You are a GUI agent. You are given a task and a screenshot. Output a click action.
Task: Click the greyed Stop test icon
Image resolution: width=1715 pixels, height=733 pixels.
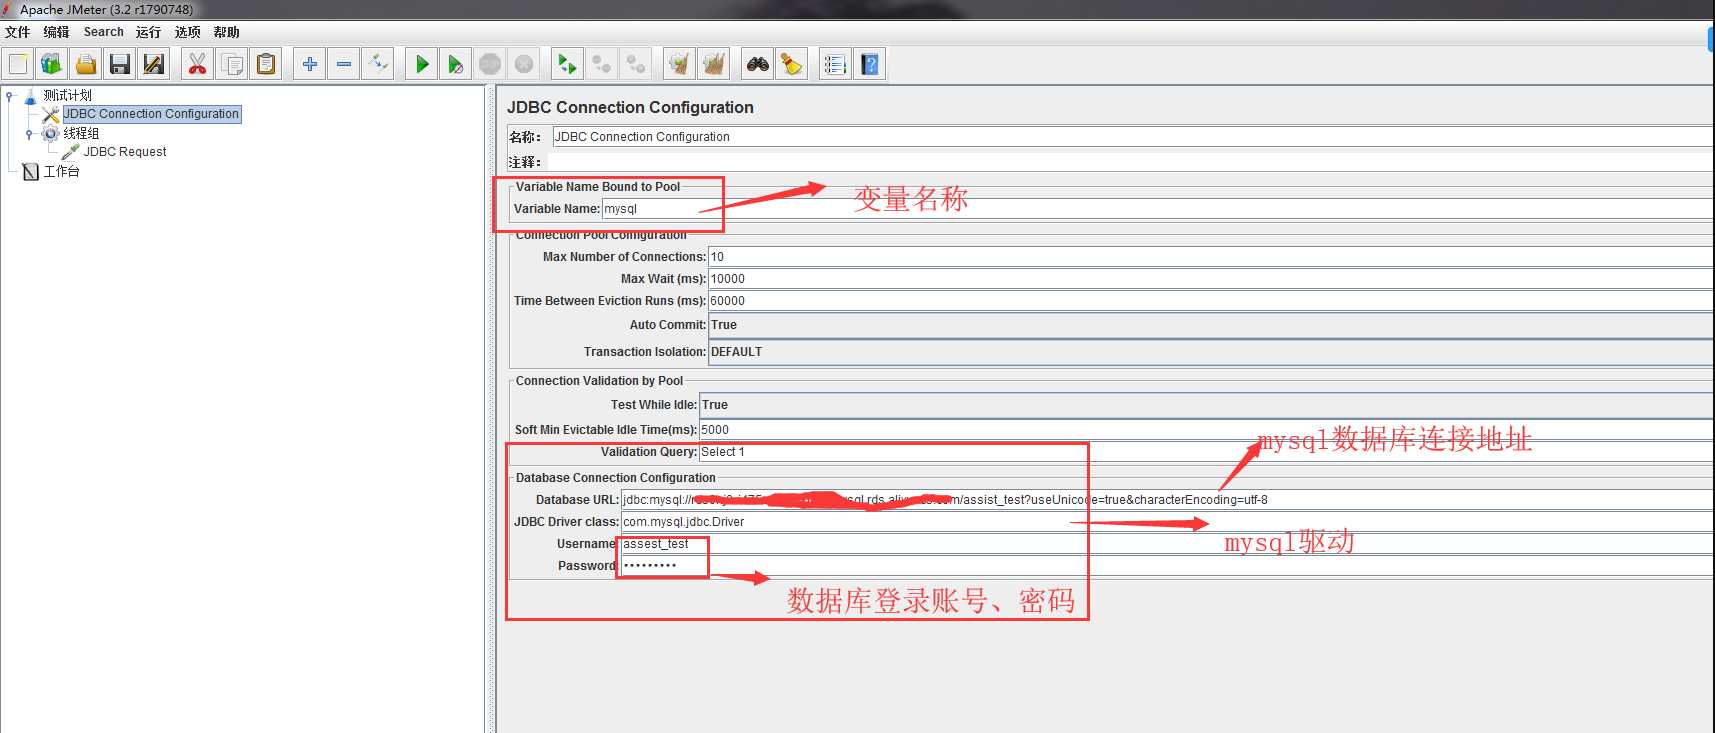[490, 64]
